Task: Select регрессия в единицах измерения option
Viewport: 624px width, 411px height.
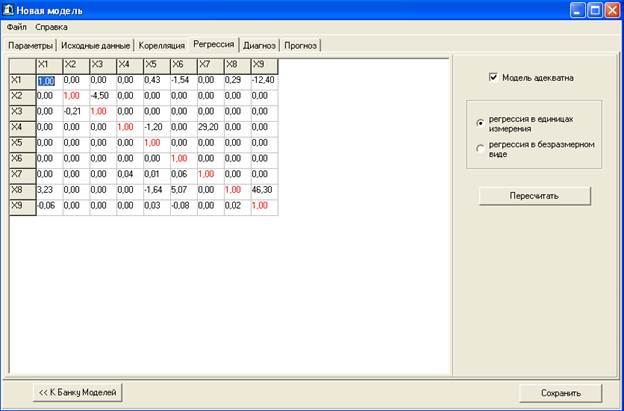Action: (480, 123)
